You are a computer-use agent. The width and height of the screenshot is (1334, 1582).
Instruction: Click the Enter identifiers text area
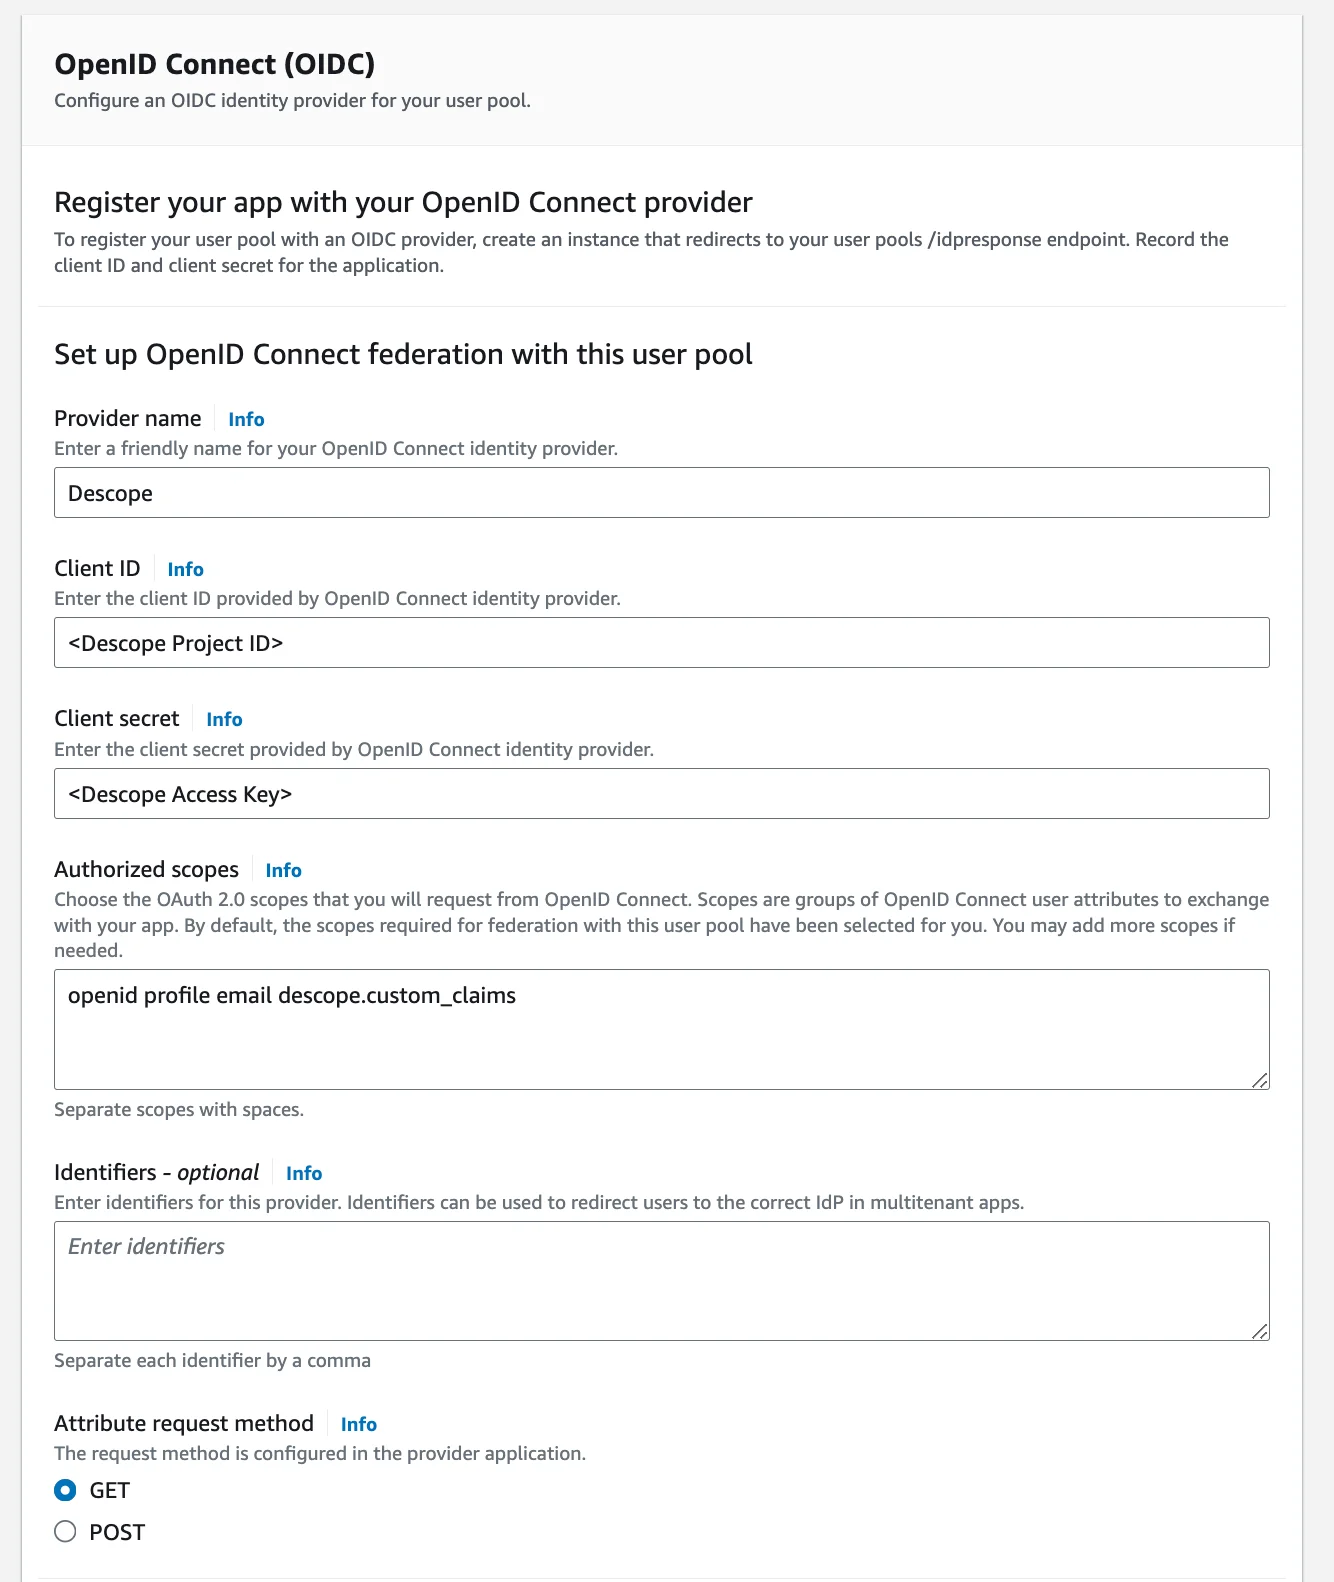661,1281
